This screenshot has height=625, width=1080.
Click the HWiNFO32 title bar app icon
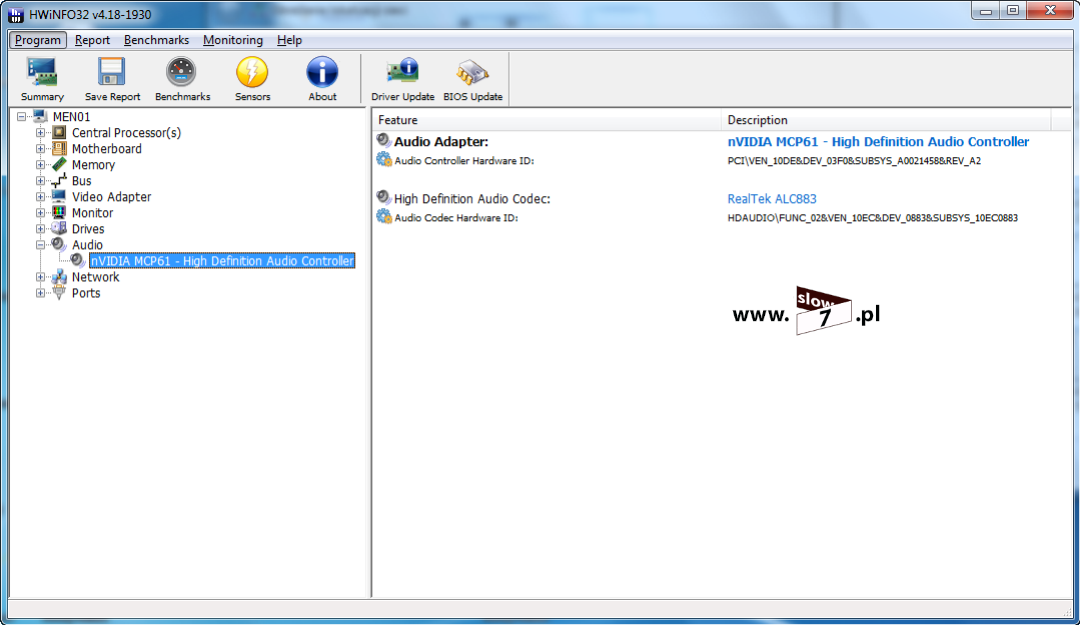[16, 14]
